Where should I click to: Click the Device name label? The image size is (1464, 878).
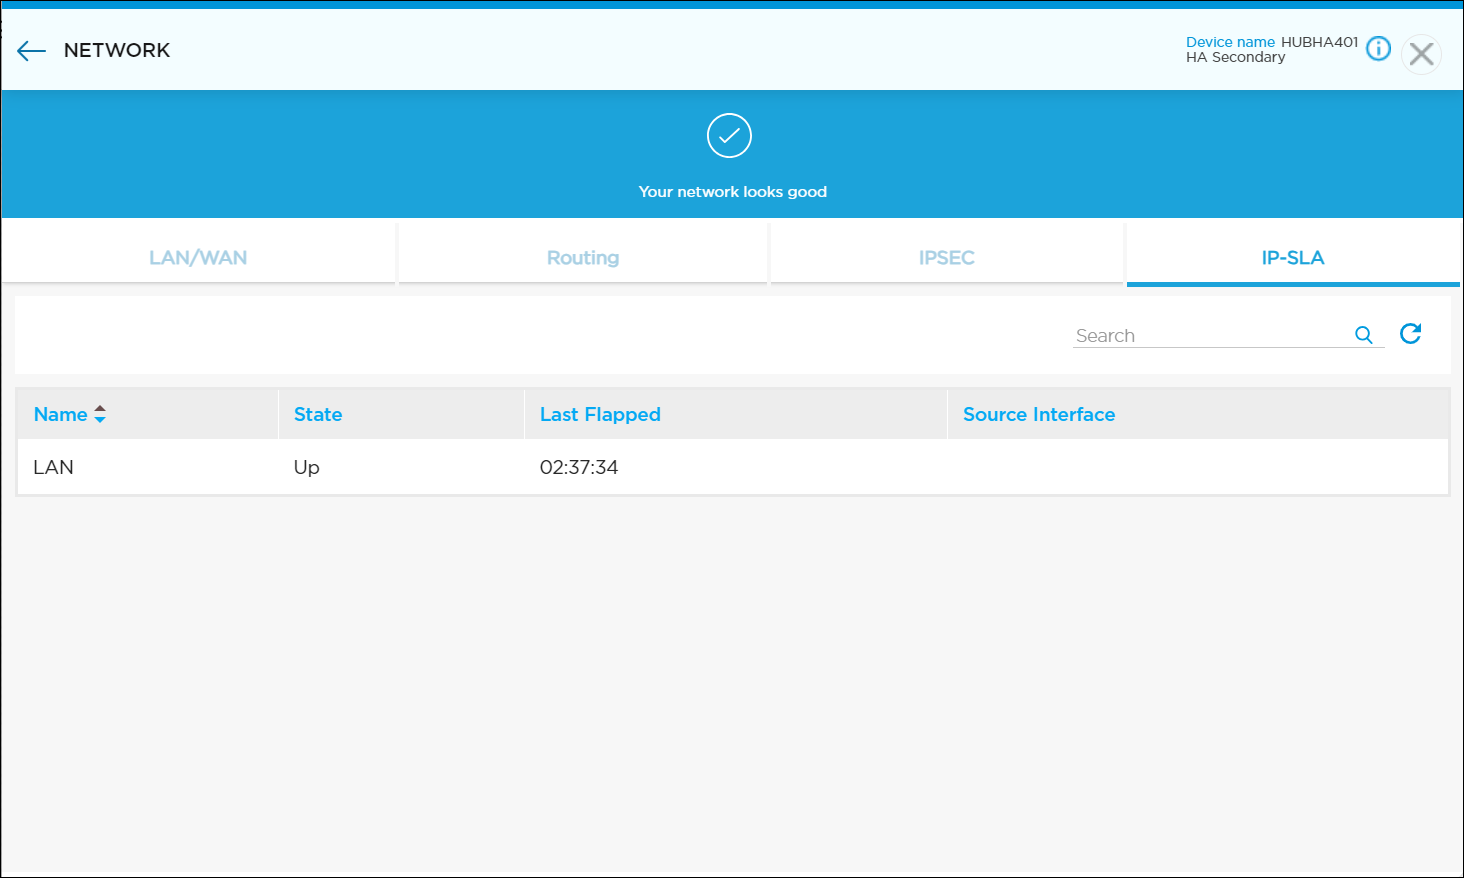[1230, 42]
